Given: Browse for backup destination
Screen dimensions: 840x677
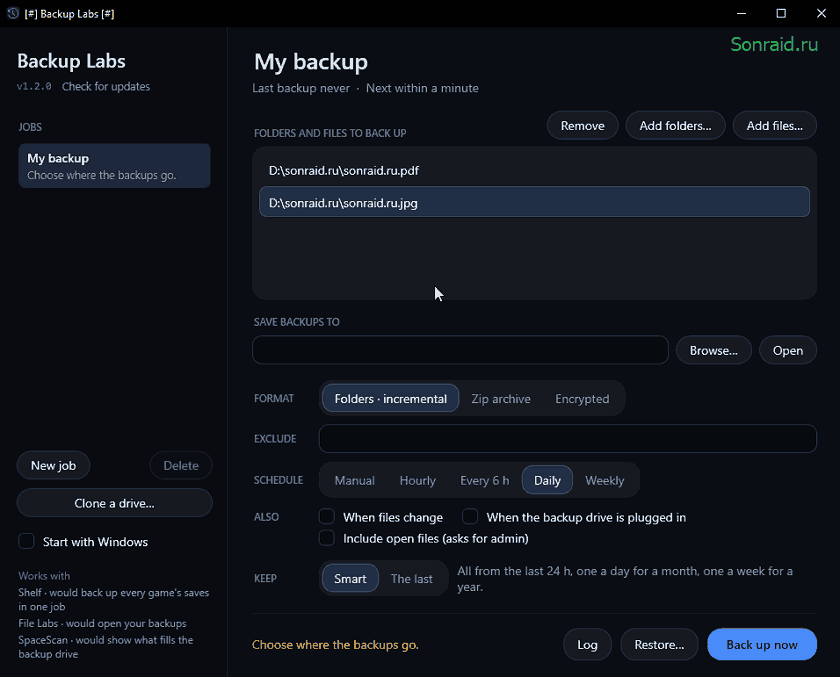Looking at the screenshot, I should click(x=714, y=350).
